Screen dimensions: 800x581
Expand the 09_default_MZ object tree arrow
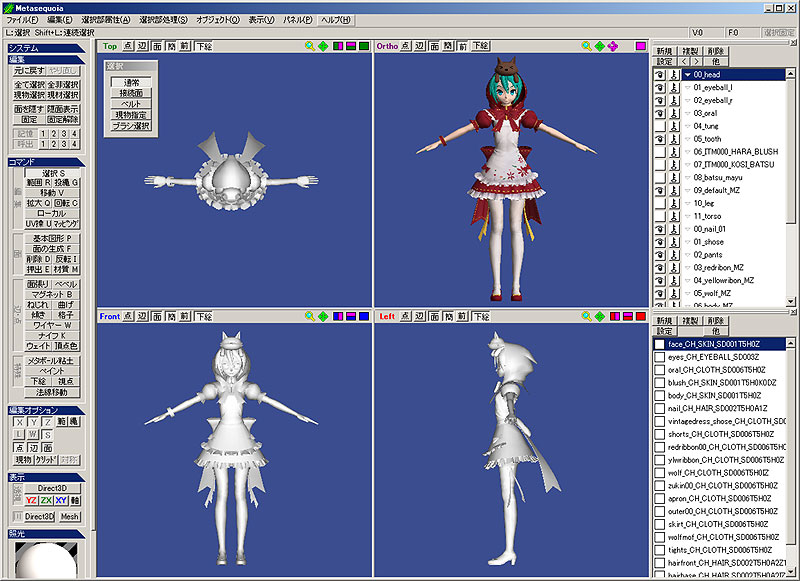click(687, 190)
